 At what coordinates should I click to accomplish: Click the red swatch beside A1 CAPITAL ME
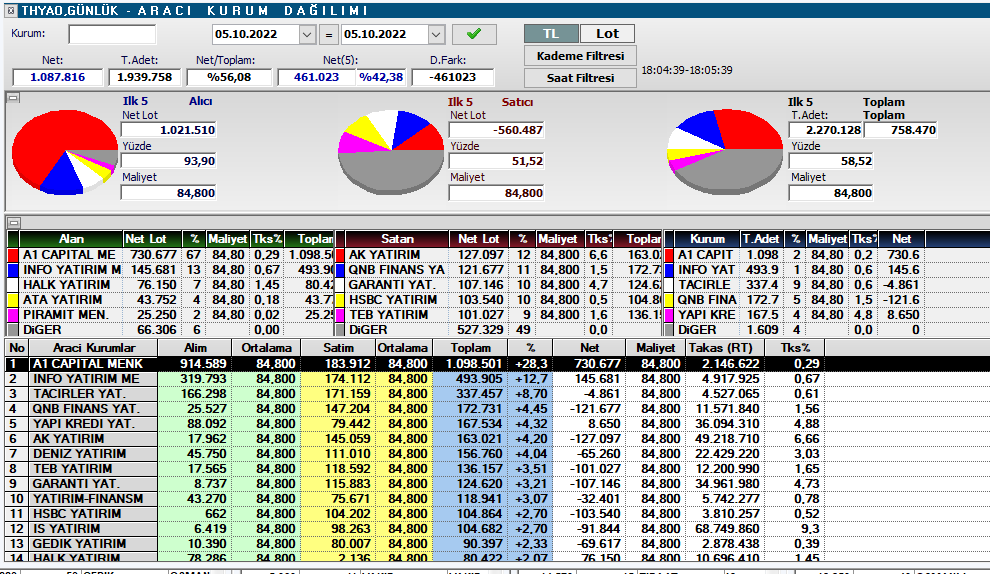(13, 255)
